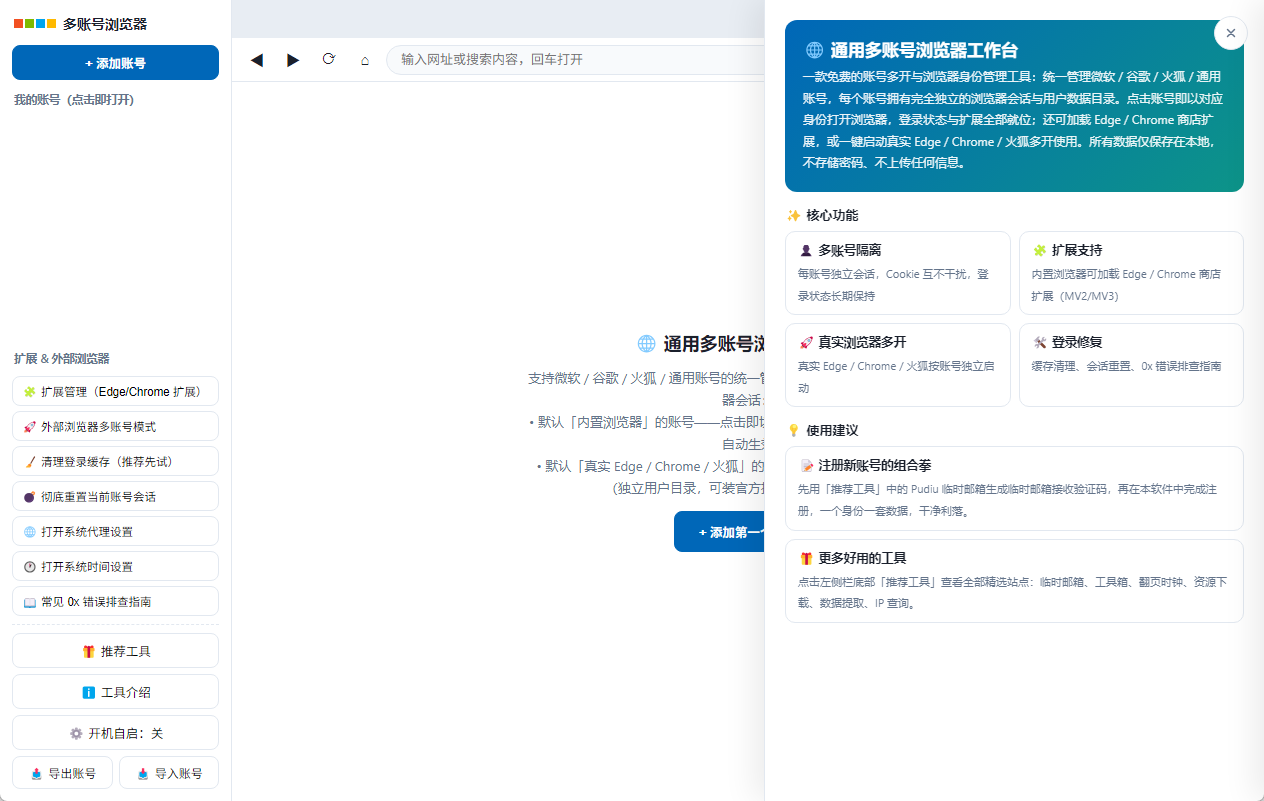Click the 添加账号 button
The image size is (1264, 801).
(x=115, y=63)
